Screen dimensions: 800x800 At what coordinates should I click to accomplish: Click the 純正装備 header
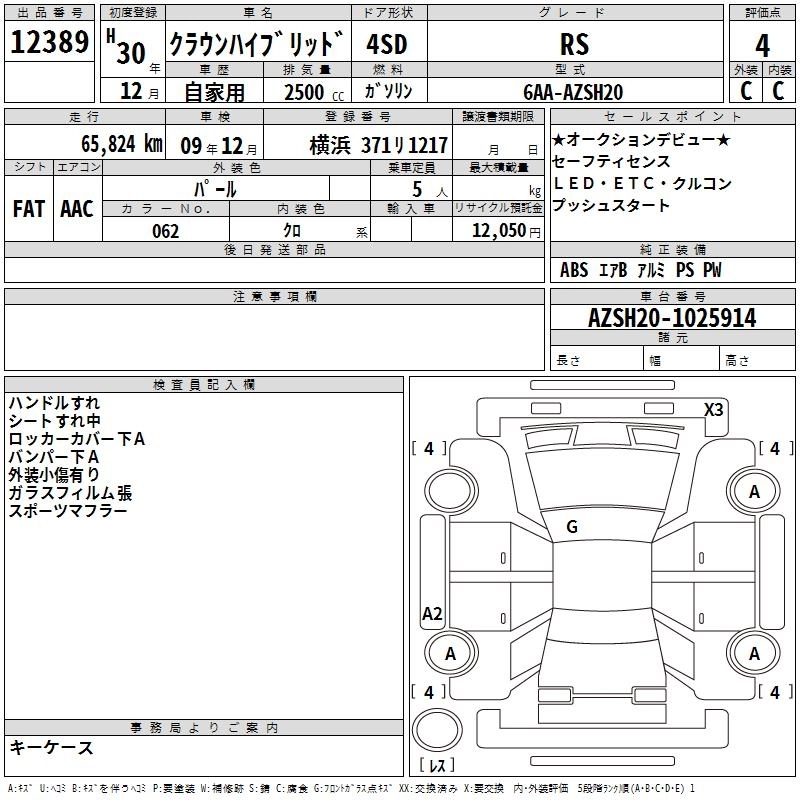pyautogui.click(x=672, y=249)
